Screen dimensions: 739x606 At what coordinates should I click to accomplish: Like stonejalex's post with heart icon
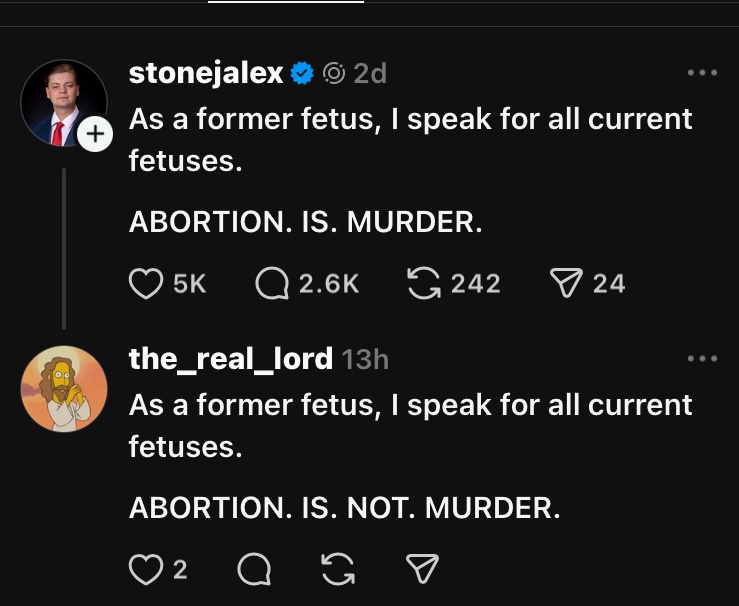146,284
